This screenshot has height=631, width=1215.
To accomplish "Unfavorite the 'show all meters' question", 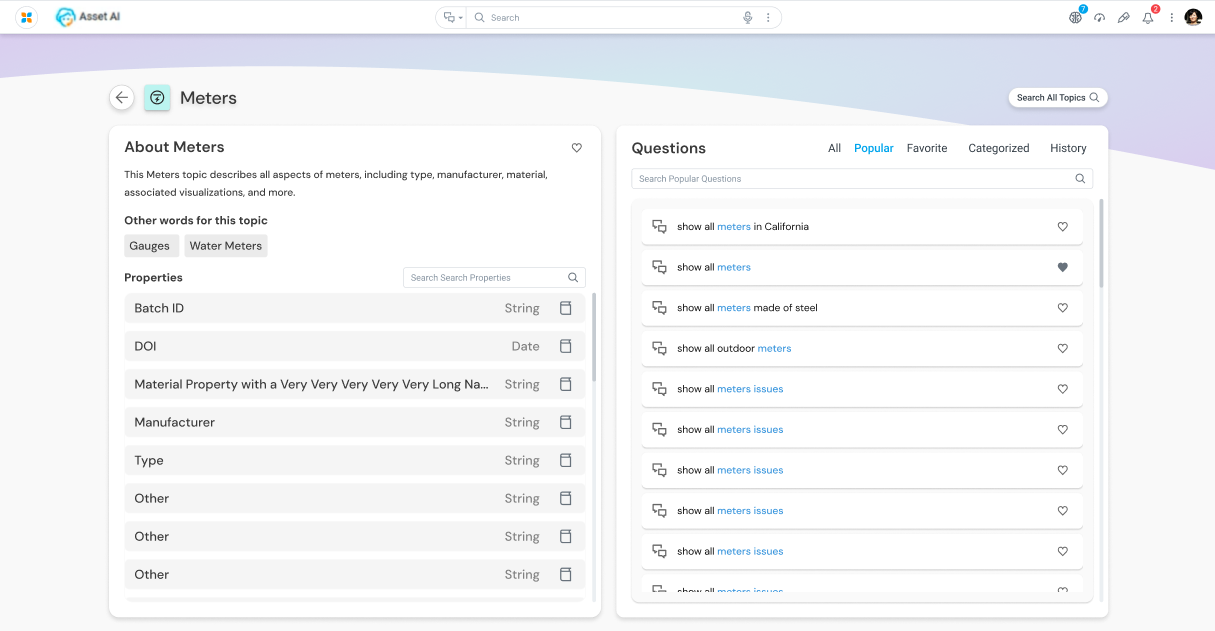I will (1063, 267).
